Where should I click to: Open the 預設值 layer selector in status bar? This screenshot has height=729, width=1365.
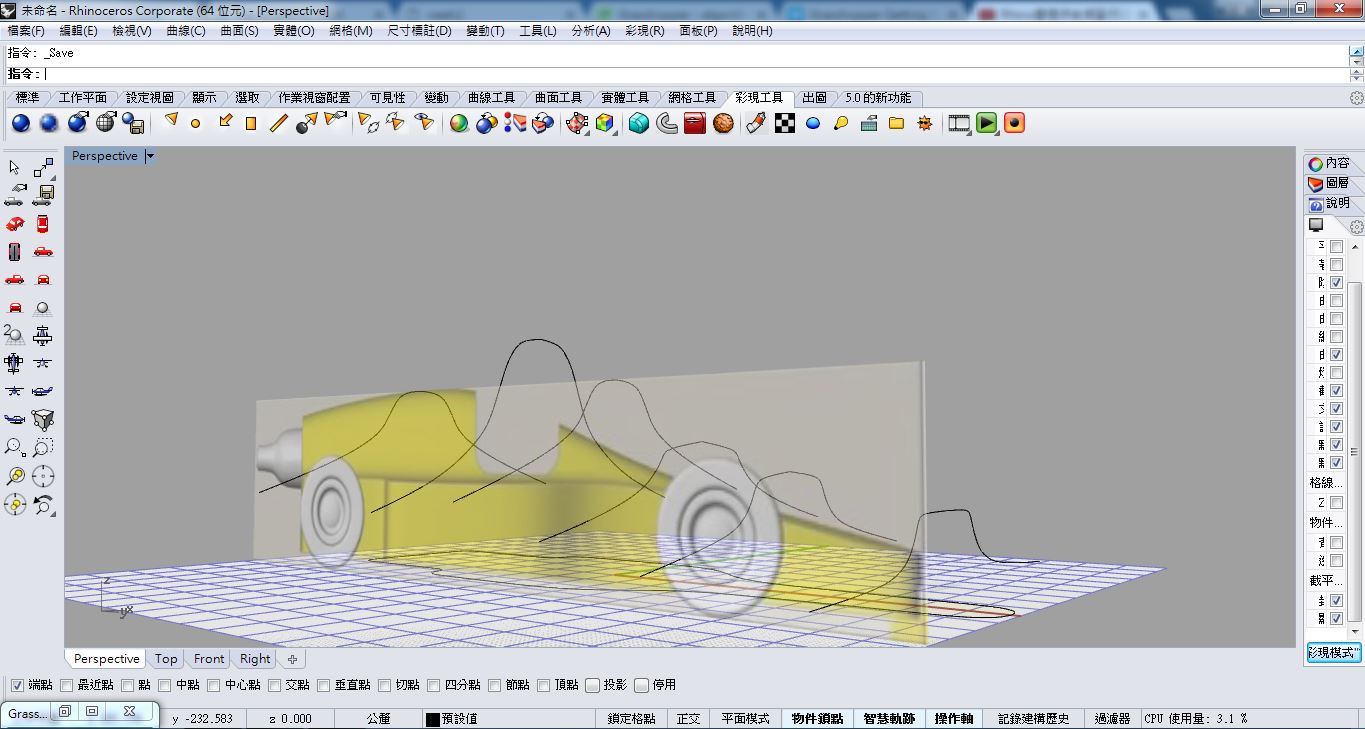tap(460, 718)
